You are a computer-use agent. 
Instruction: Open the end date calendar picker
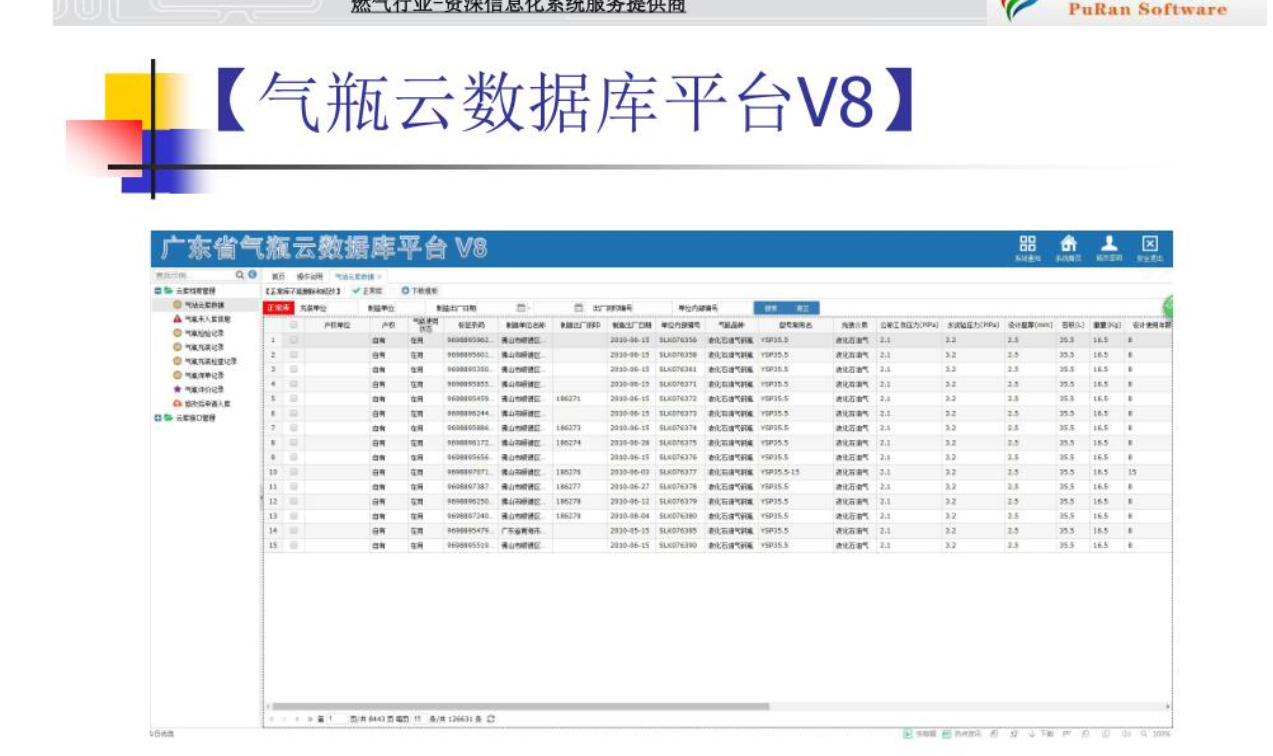pos(578,308)
